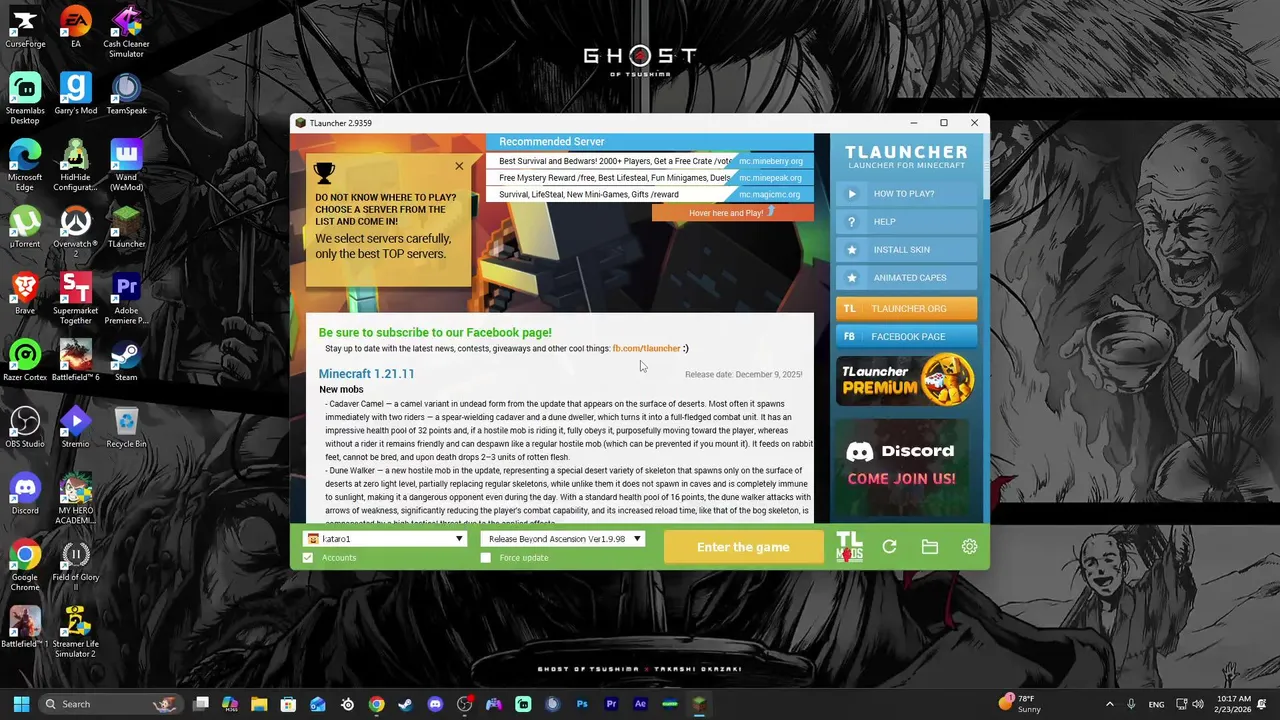Open the OBS Studio desktop icon
This screenshot has height=720, width=1280.
click(25, 427)
